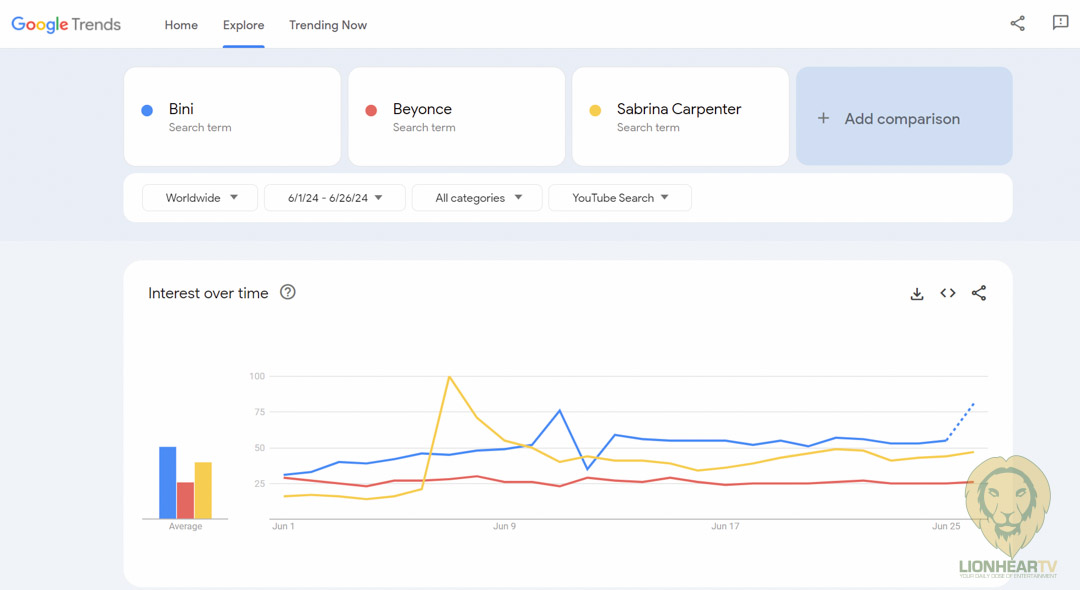The height and width of the screenshot is (590, 1080).
Task: Open the YouTube Search type dropdown
Action: click(x=619, y=198)
